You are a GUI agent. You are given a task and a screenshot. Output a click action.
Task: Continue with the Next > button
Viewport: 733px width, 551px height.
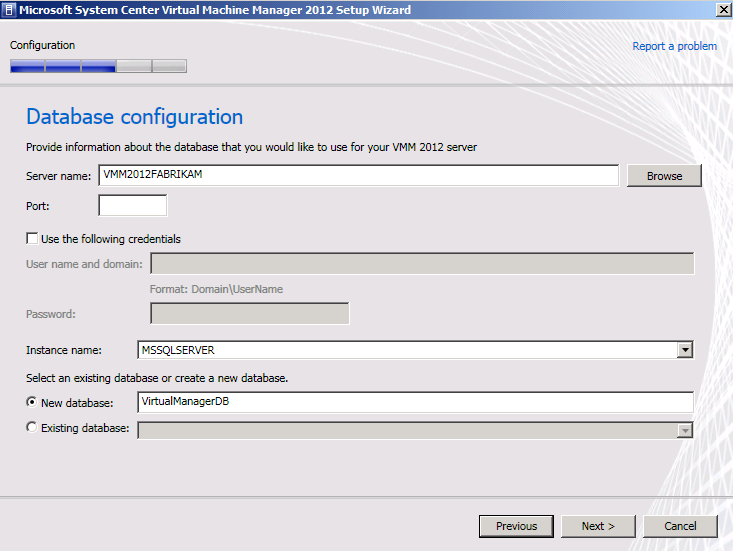coord(598,526)
